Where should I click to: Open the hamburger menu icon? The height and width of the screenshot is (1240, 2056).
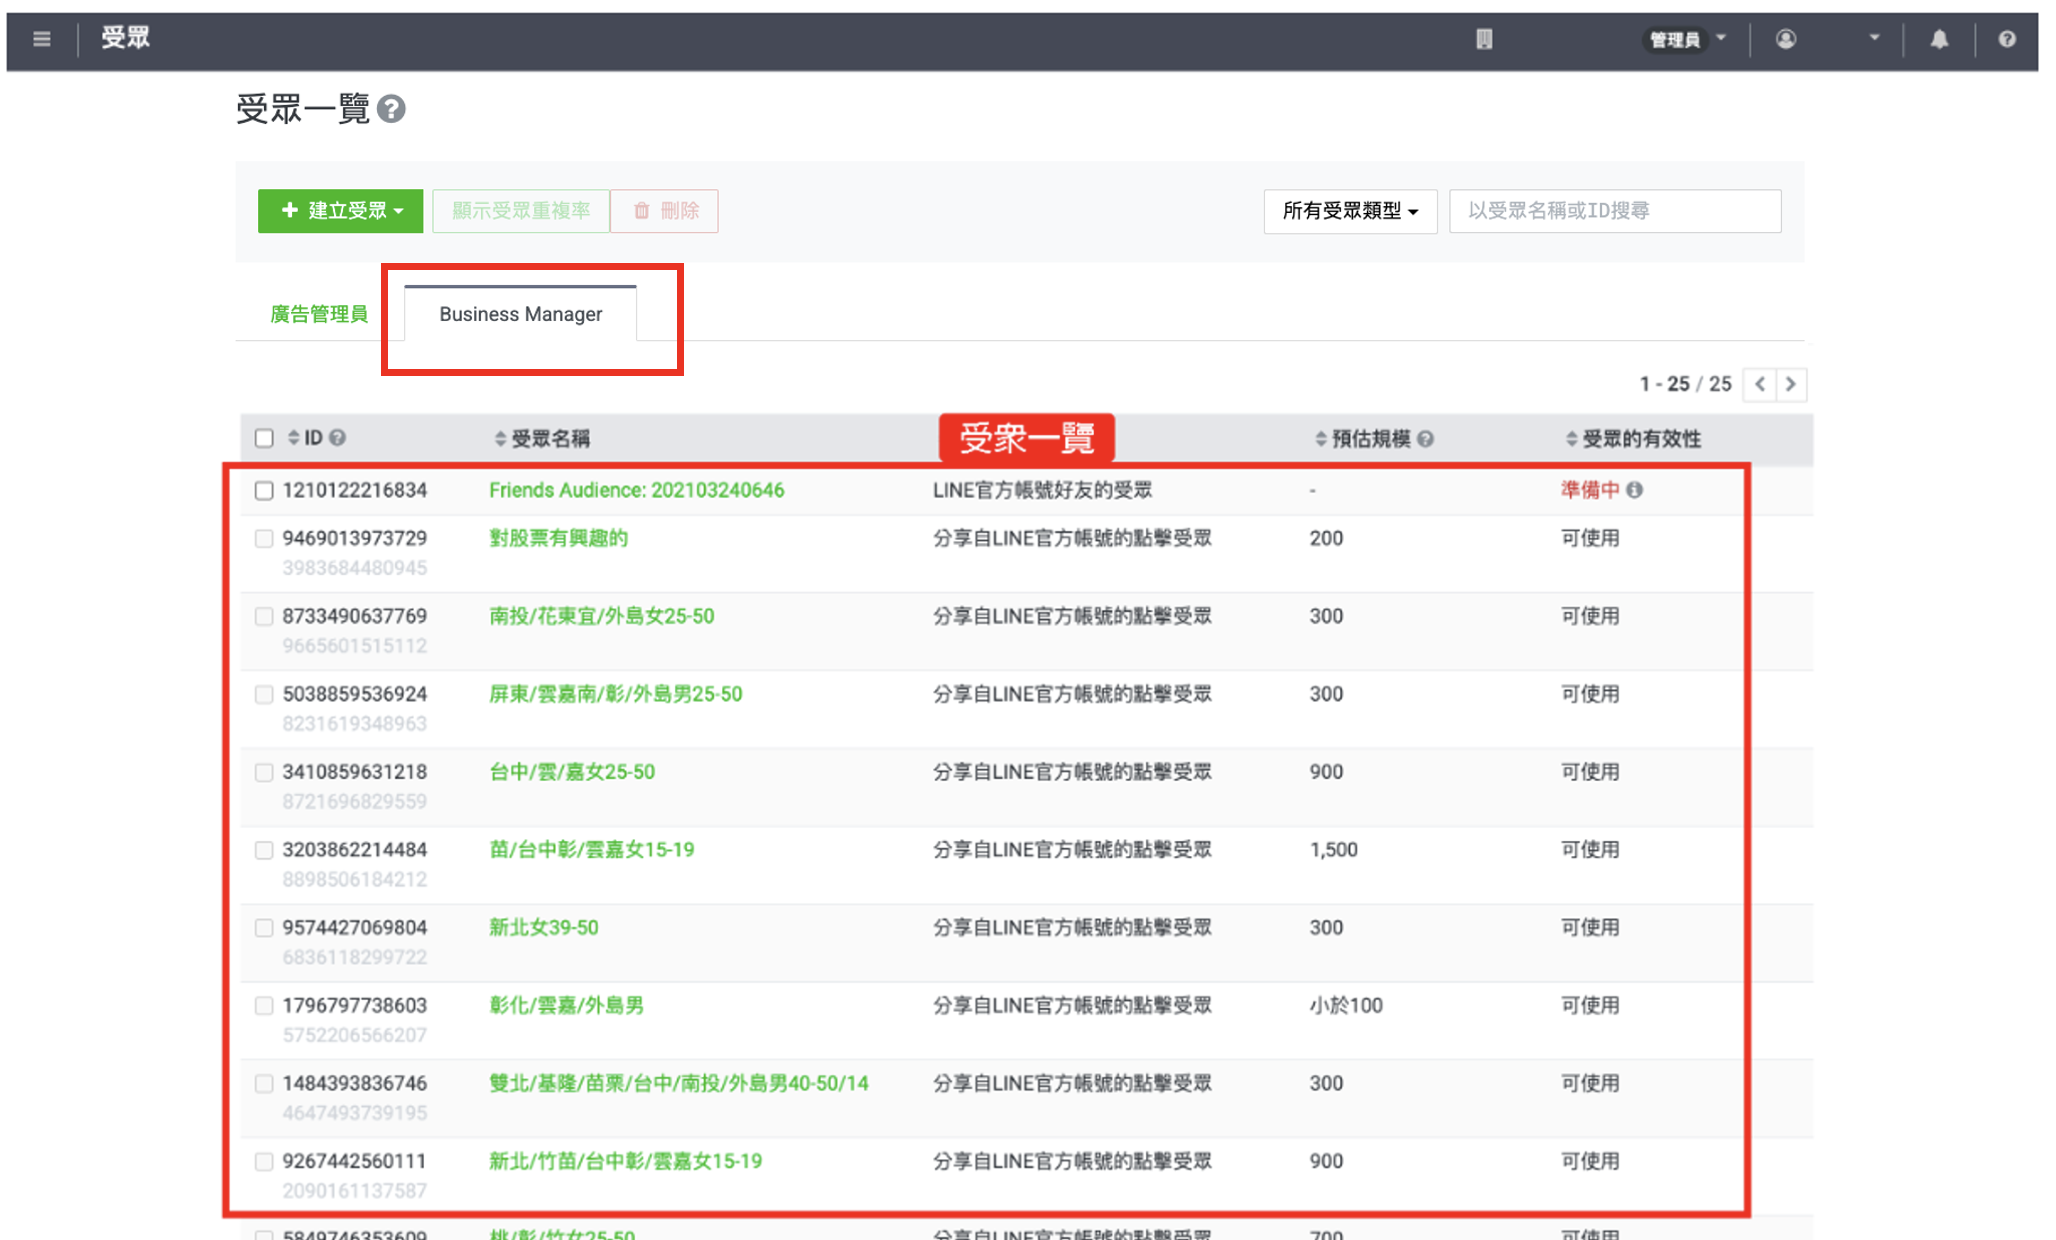[x=41, y=39]
